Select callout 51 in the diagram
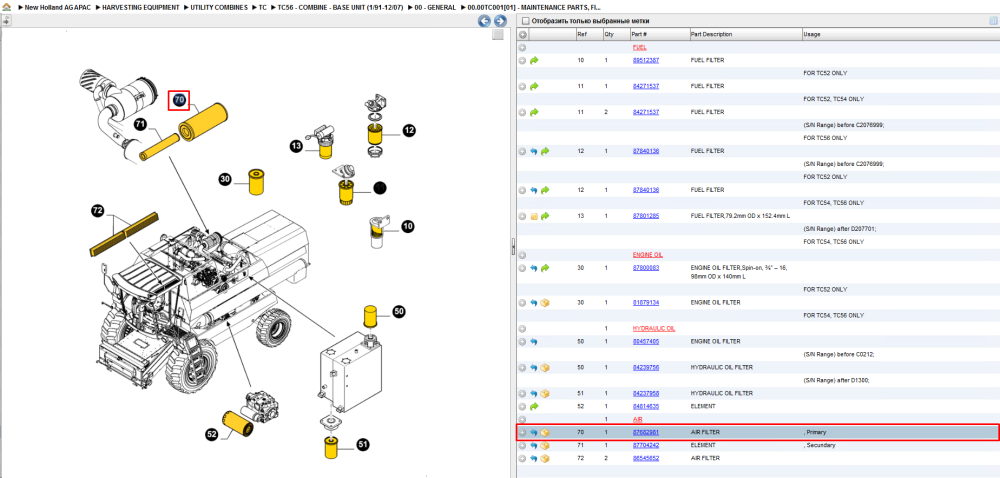 click(x=363, y=445)
